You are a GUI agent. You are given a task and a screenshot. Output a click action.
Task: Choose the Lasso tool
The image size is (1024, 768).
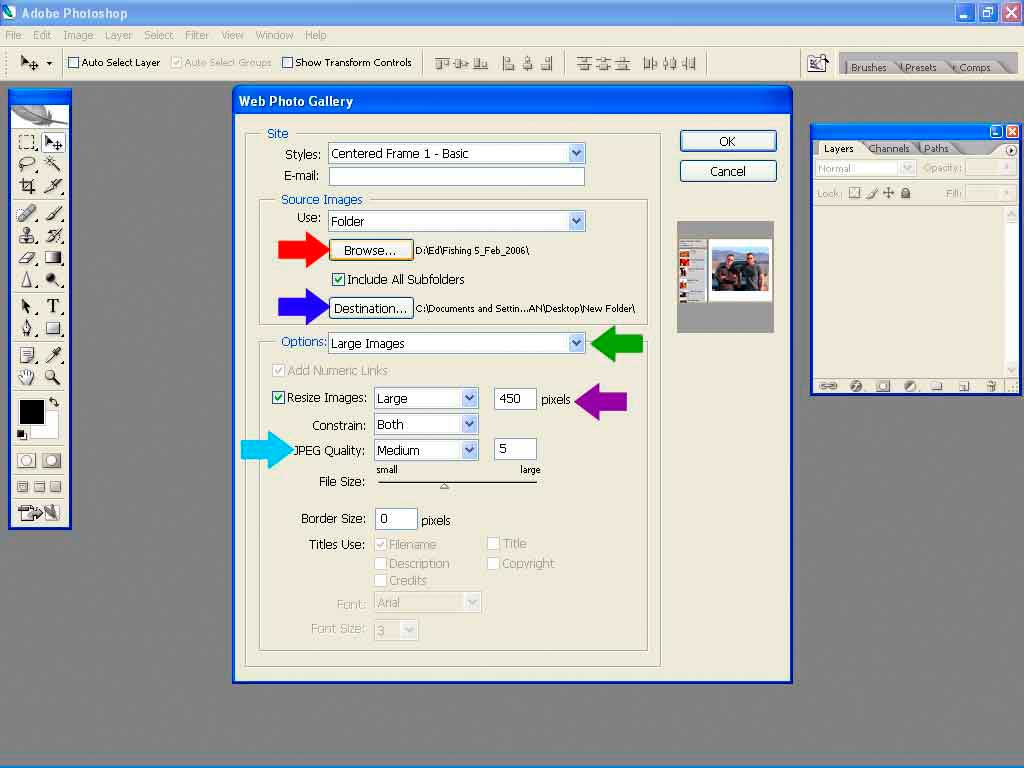27,164
